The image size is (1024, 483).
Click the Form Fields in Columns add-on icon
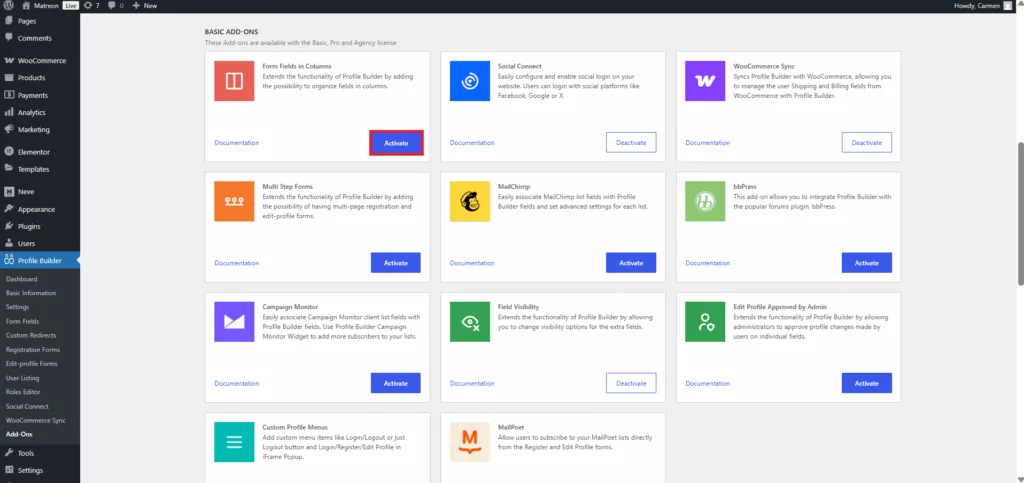[x=234, y=81]
